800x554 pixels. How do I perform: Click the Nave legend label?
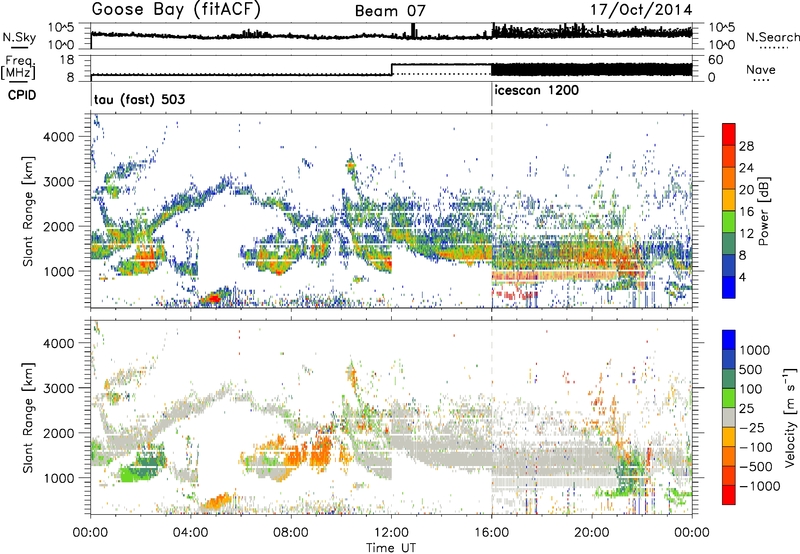(761, 69)
